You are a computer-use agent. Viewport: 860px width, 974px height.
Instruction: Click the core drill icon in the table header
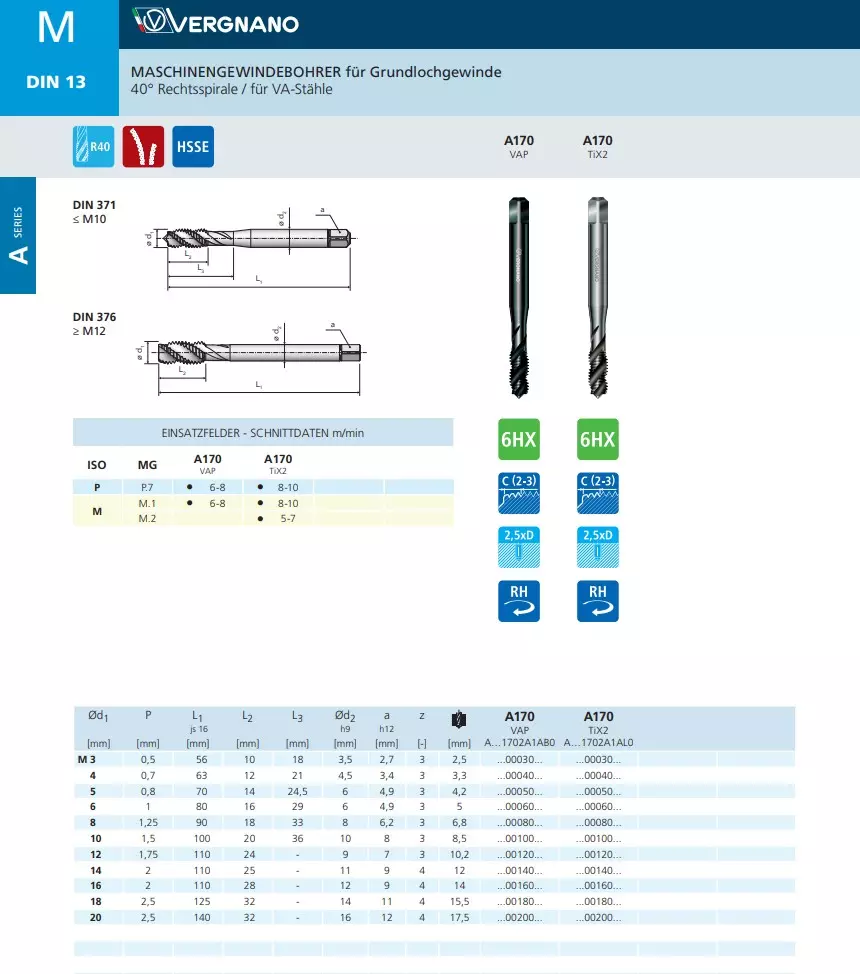[459, 719]
